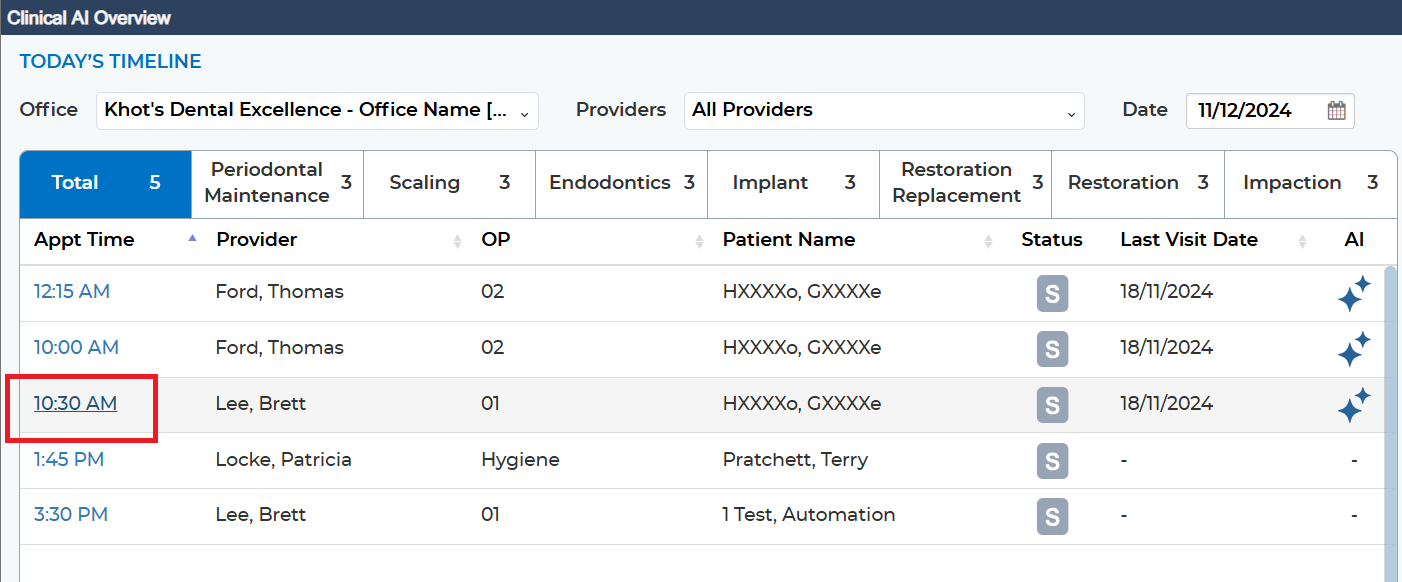Click status S badge for 1 Test, Automation
The width and height of the screenshot is (1402, 582).
1052,516
